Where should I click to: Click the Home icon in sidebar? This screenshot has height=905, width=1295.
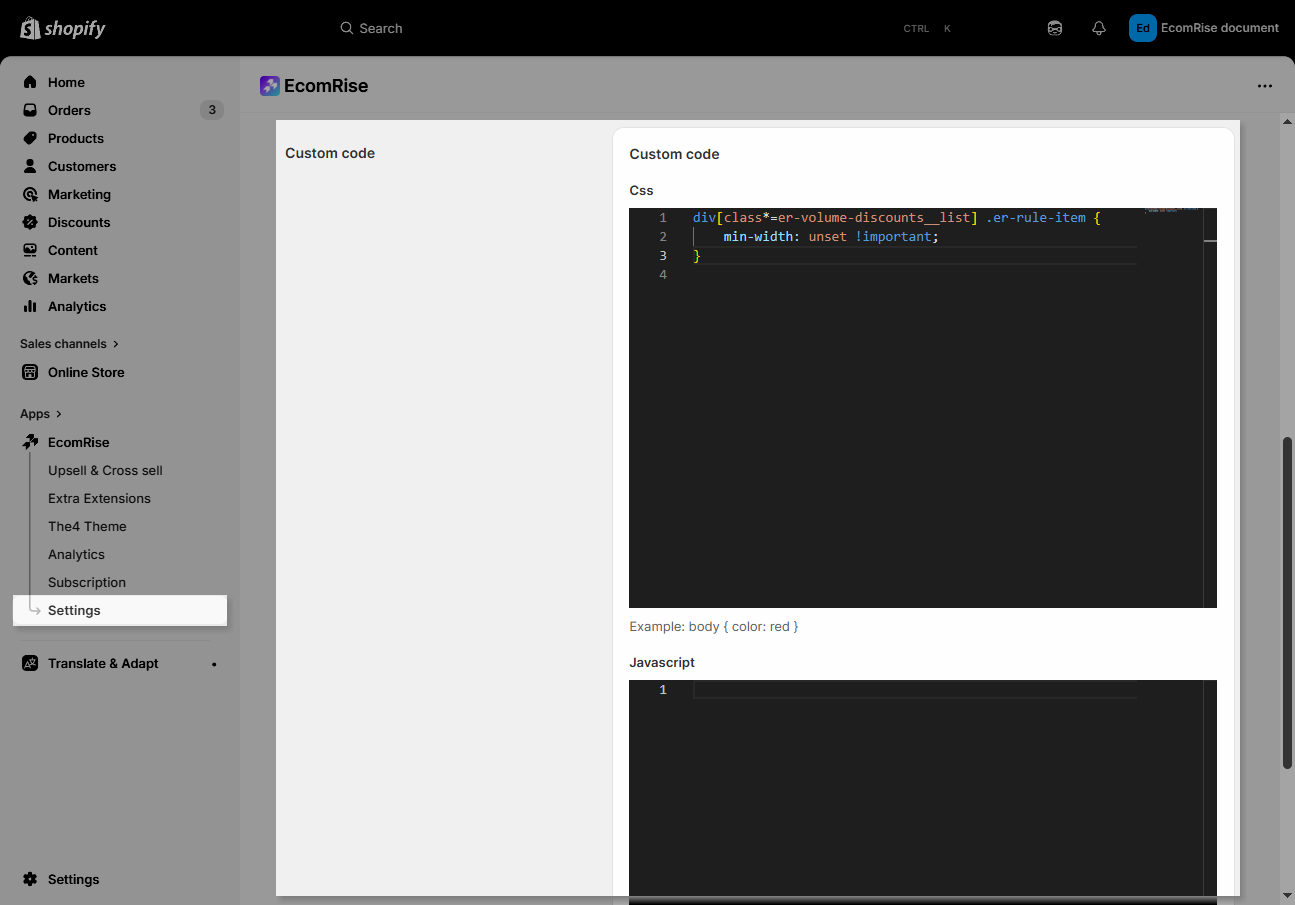tap(30, 82)
